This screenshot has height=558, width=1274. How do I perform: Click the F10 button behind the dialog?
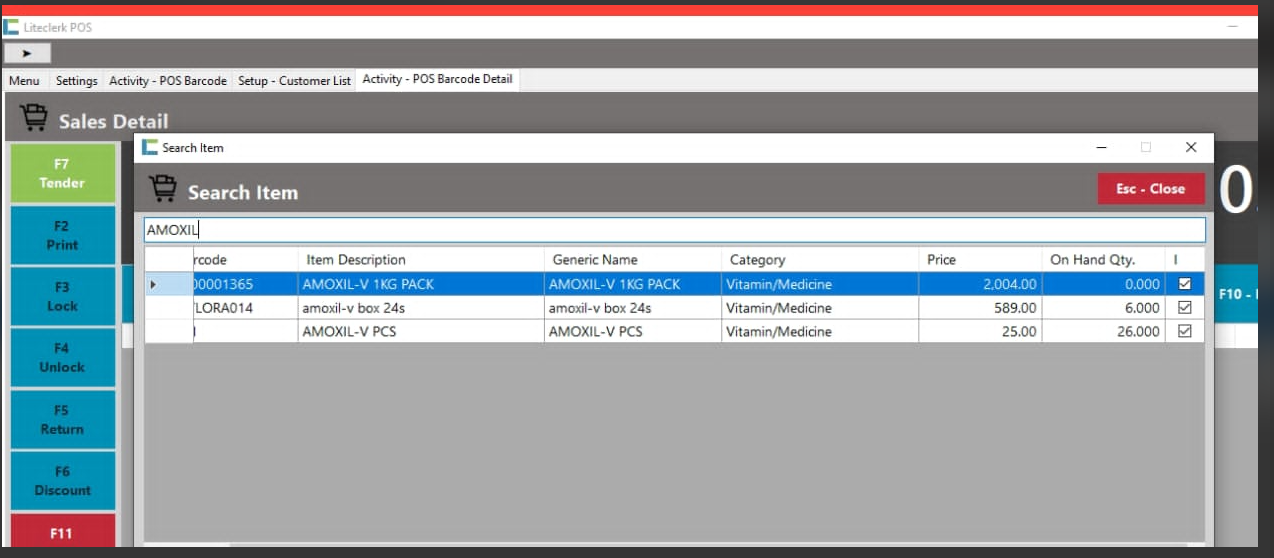pos(1236,295)
